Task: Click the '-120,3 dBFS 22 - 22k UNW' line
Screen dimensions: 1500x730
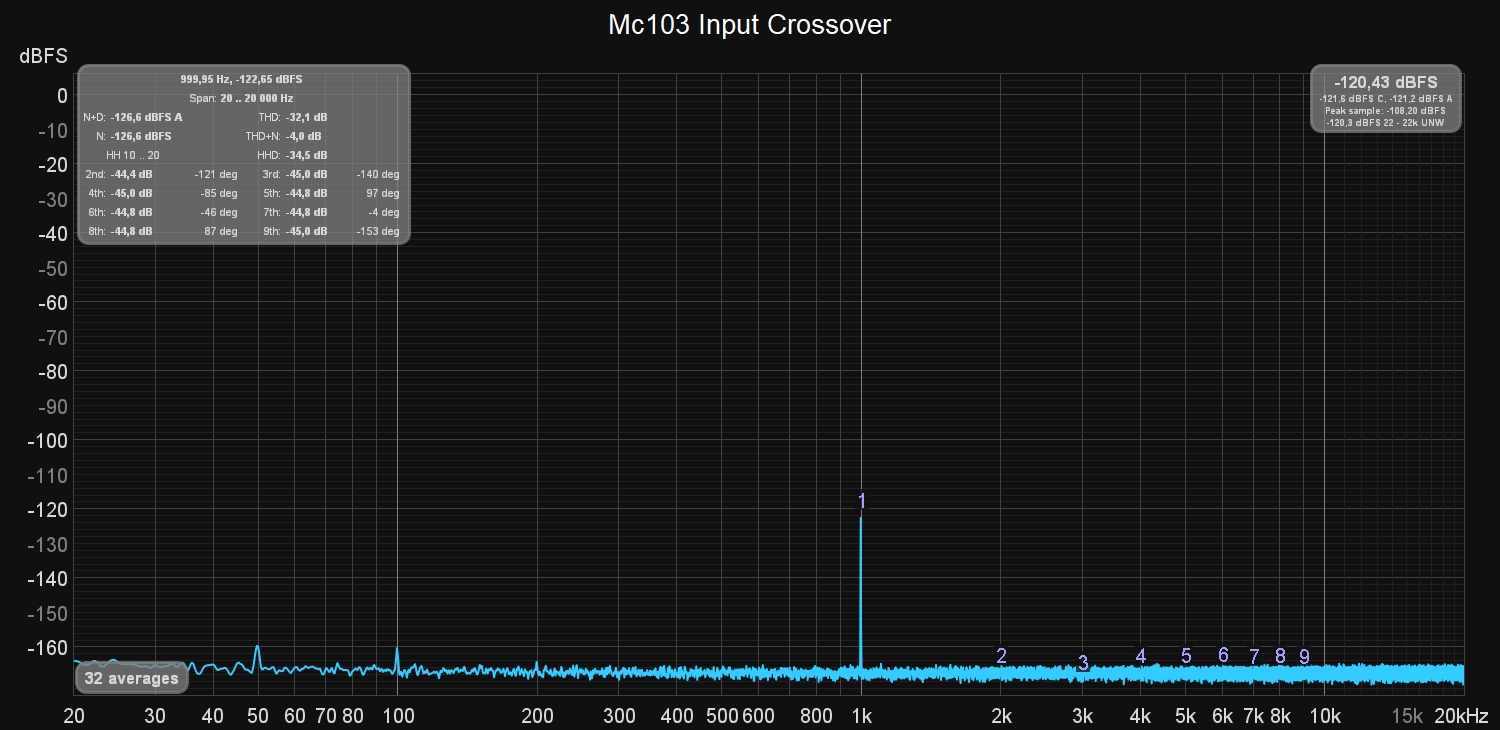Action: pyautogui.click(x=1386, y=122)
